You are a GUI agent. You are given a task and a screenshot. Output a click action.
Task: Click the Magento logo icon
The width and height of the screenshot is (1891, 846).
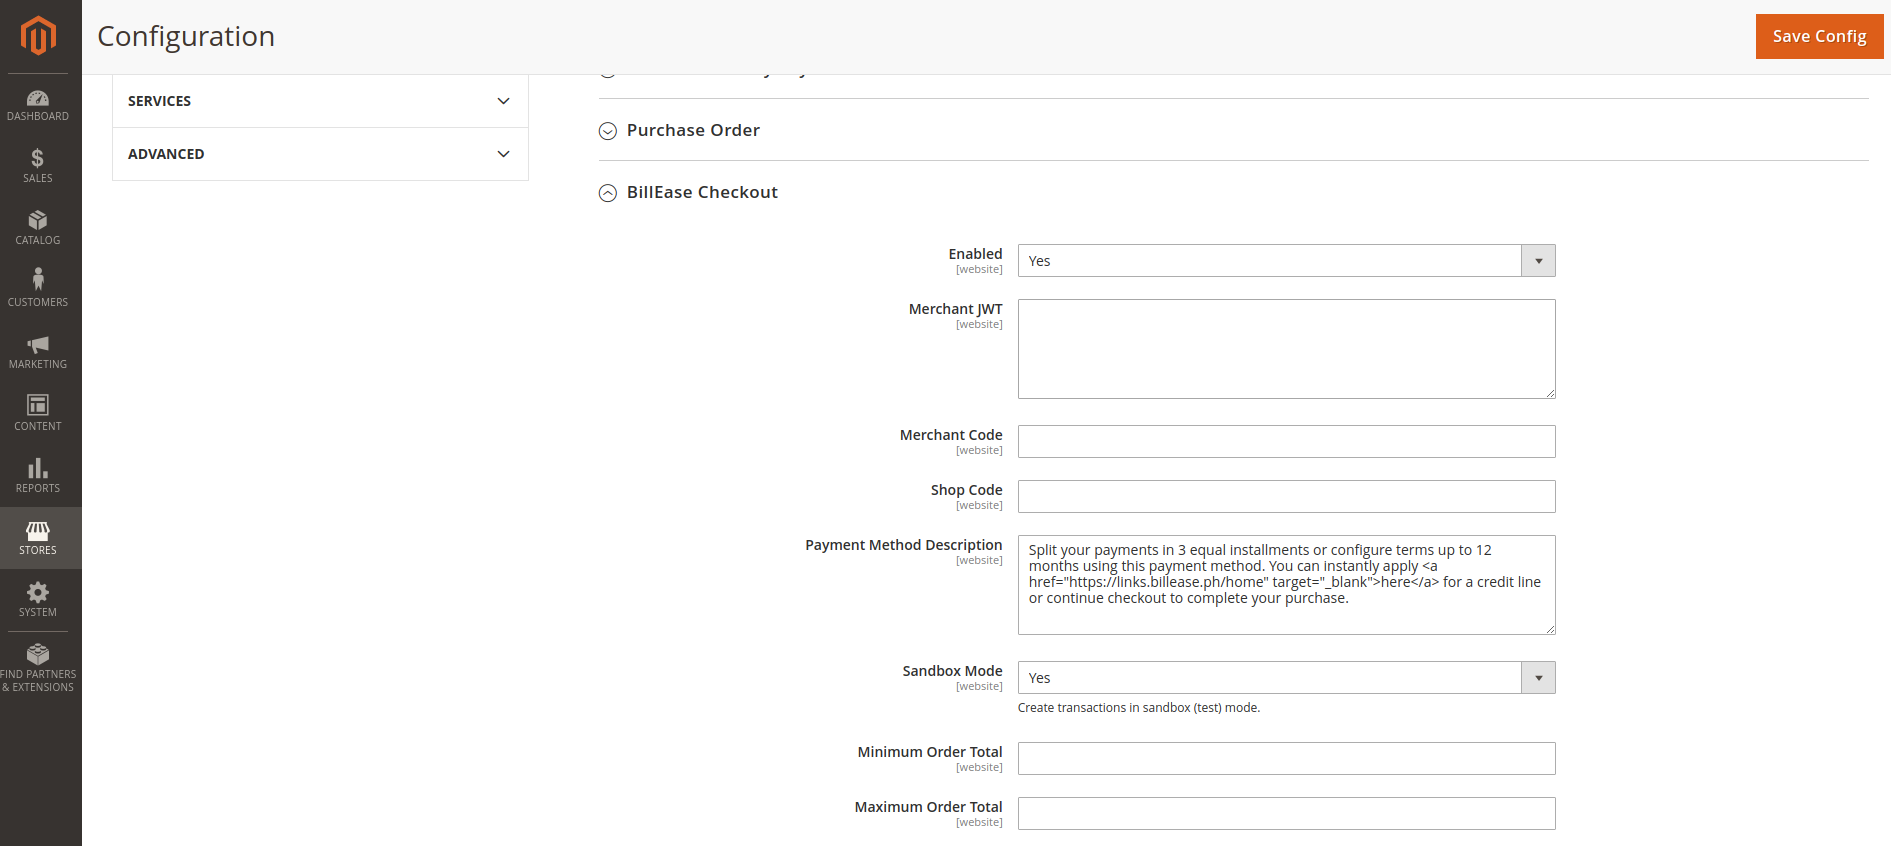38,36
